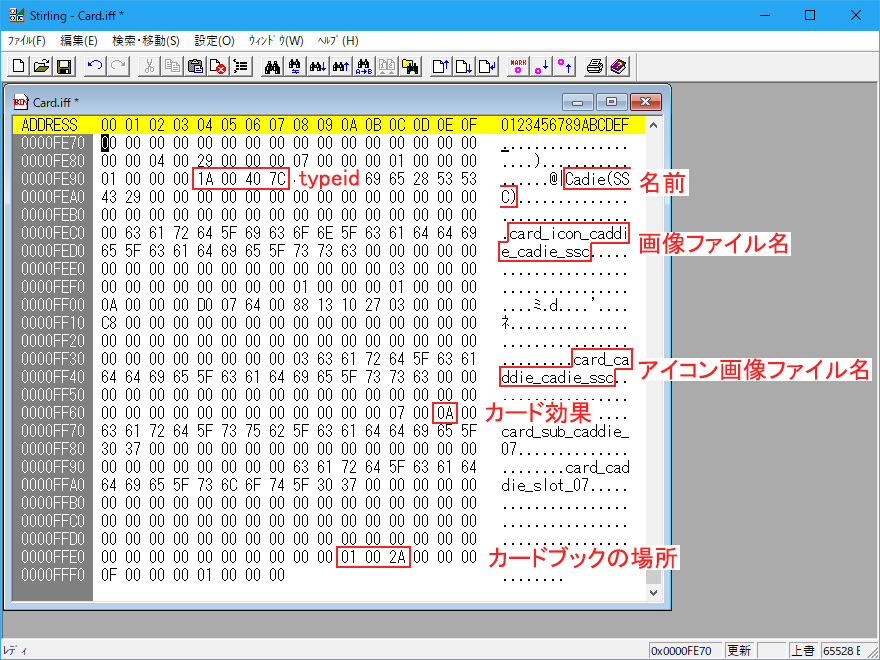This screenshot has width=880, height=660.
Task: Open the ファイル(F) menu
Action: point(26,41)
